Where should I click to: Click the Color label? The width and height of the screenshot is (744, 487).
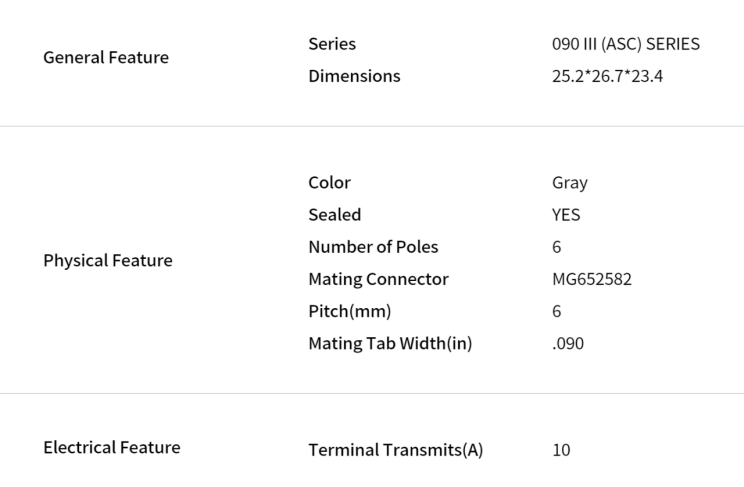pos(329,182)
